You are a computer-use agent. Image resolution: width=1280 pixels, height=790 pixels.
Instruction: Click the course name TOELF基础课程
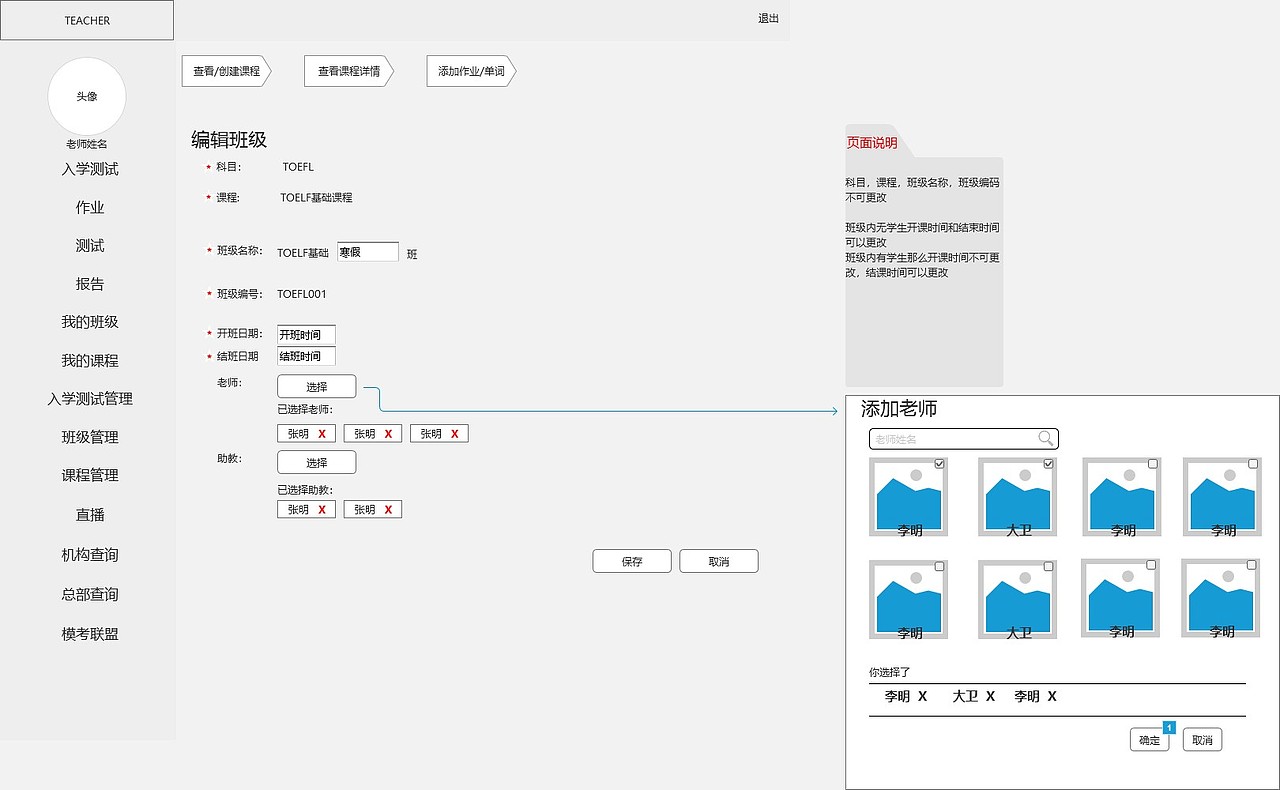(316, 198)
